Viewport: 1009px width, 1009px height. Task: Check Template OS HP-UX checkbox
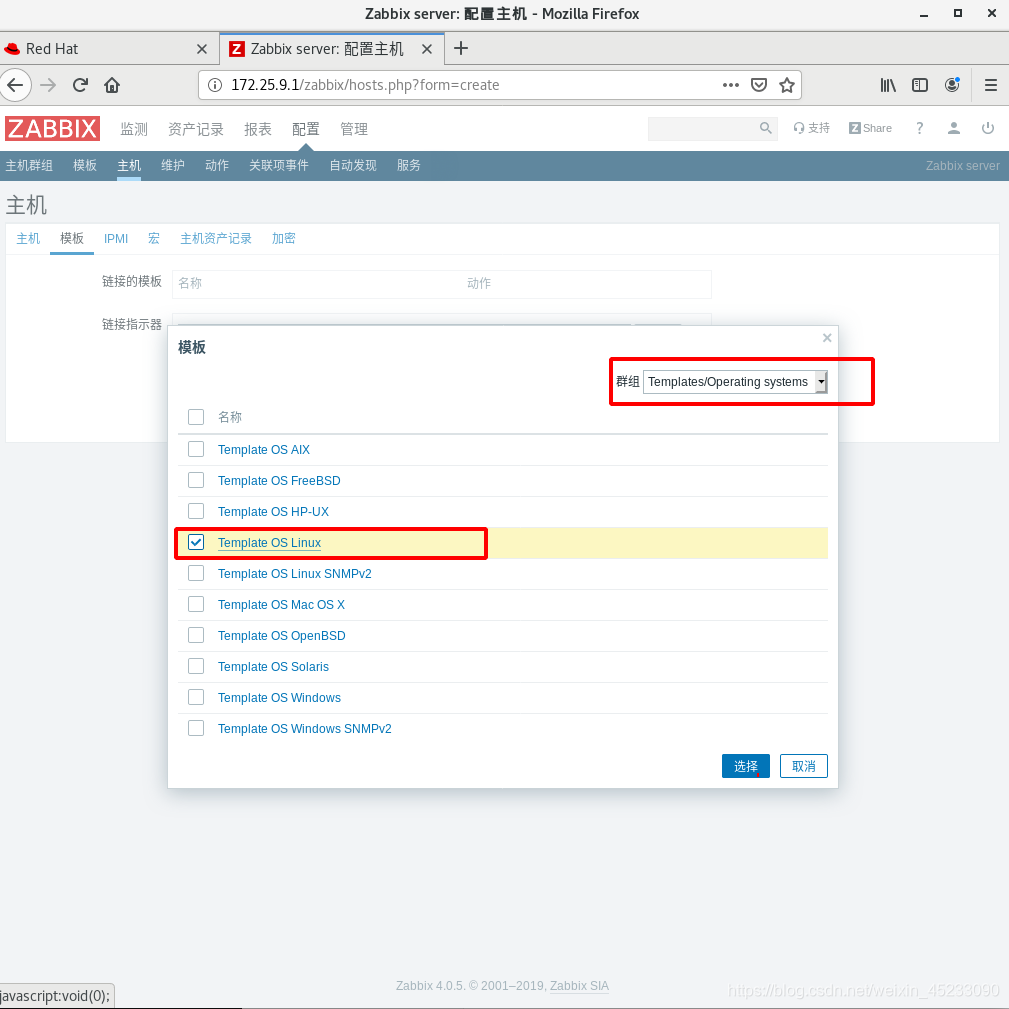coord(196,511)
